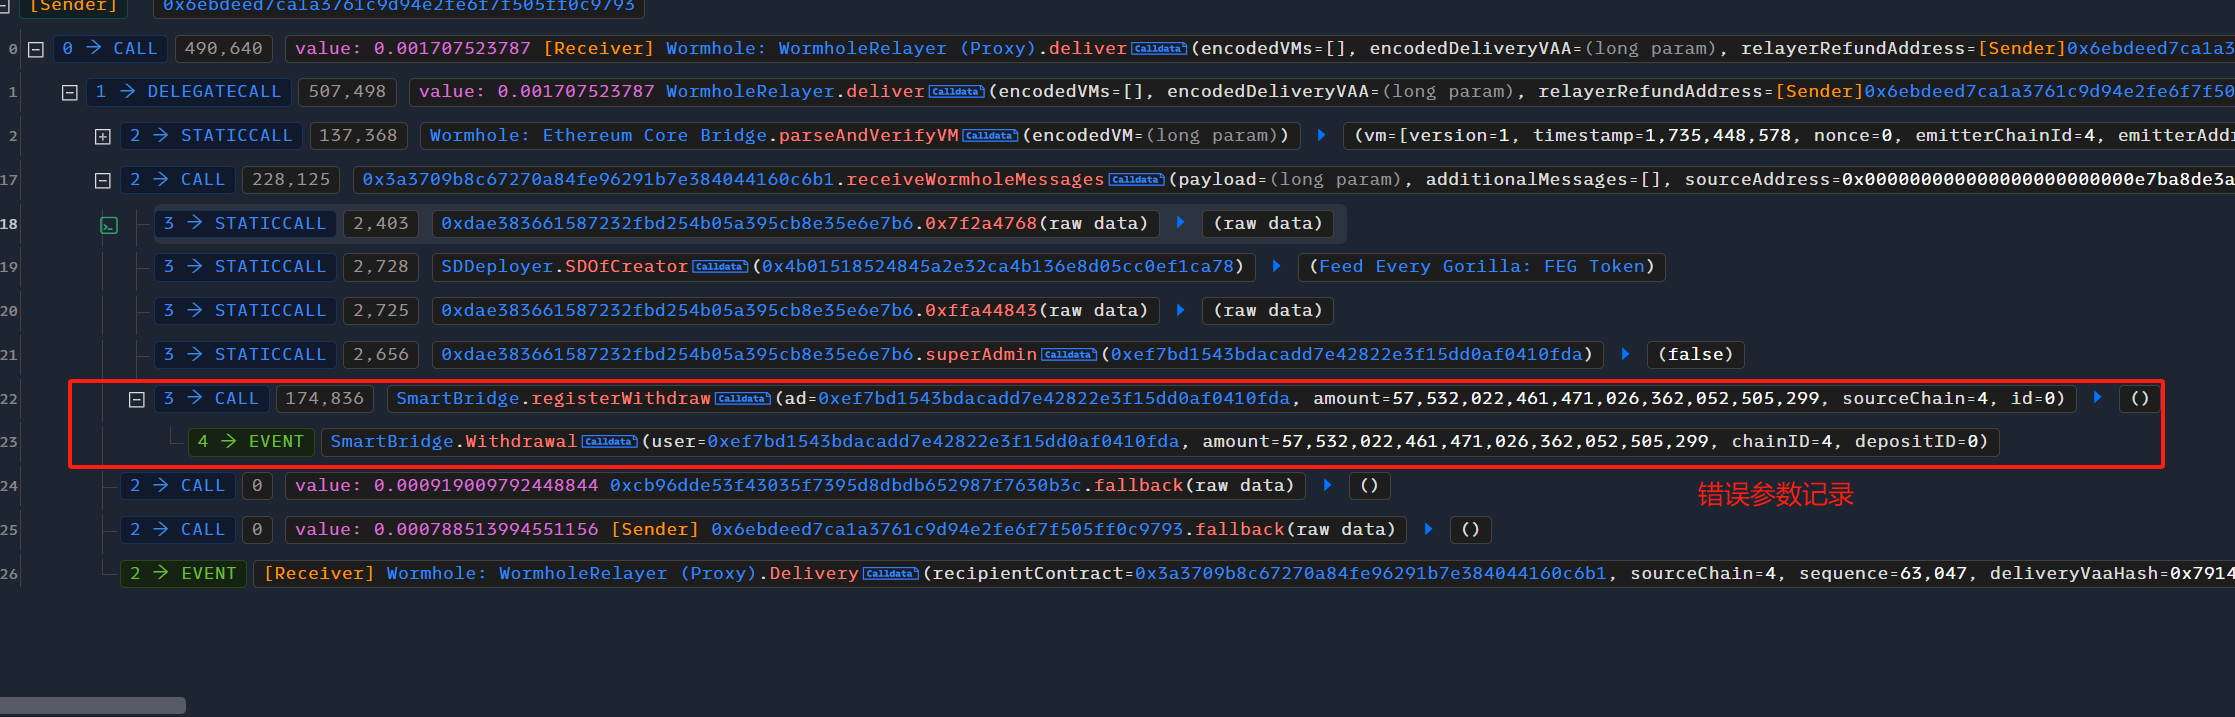Click calldata badge after WormholeRelayer.deliver
Viewport: 2235px width, 717px height.
957,92
